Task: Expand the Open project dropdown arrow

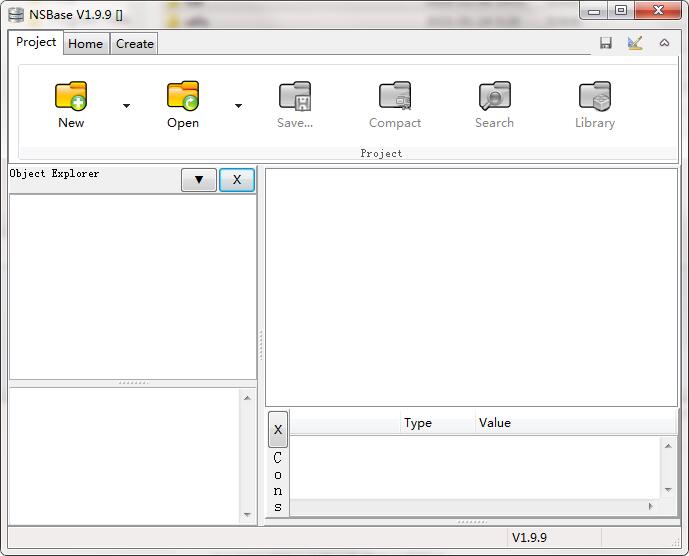Action: [238, 106]
